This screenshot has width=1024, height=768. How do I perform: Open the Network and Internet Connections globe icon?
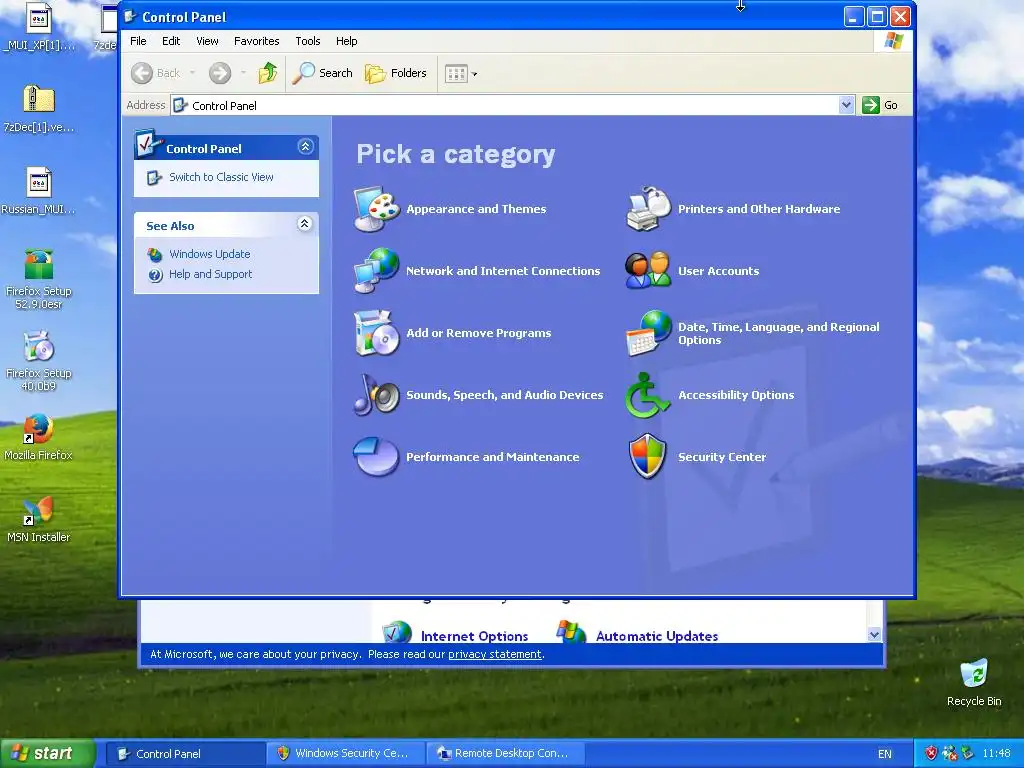click(x=377, y=270)
